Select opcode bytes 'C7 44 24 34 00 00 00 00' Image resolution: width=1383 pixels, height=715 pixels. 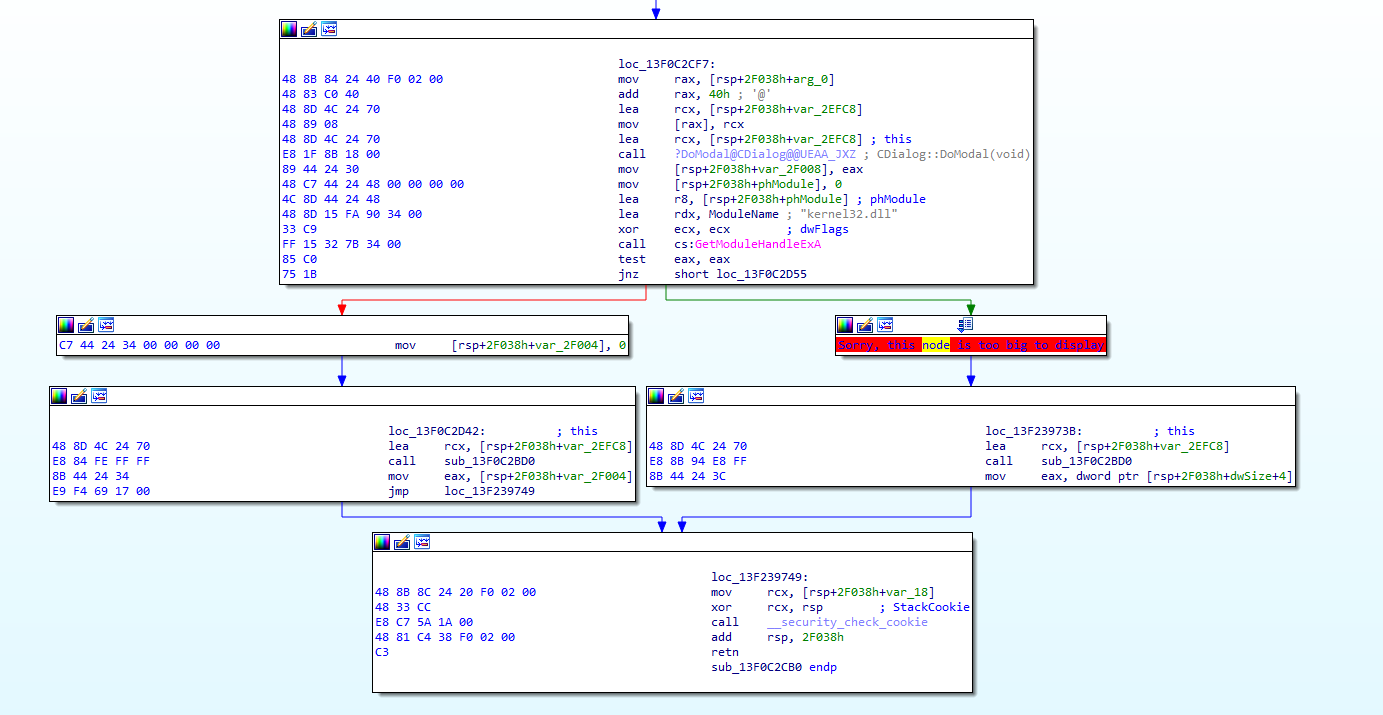pyautogui.click(x=140, y=345)
